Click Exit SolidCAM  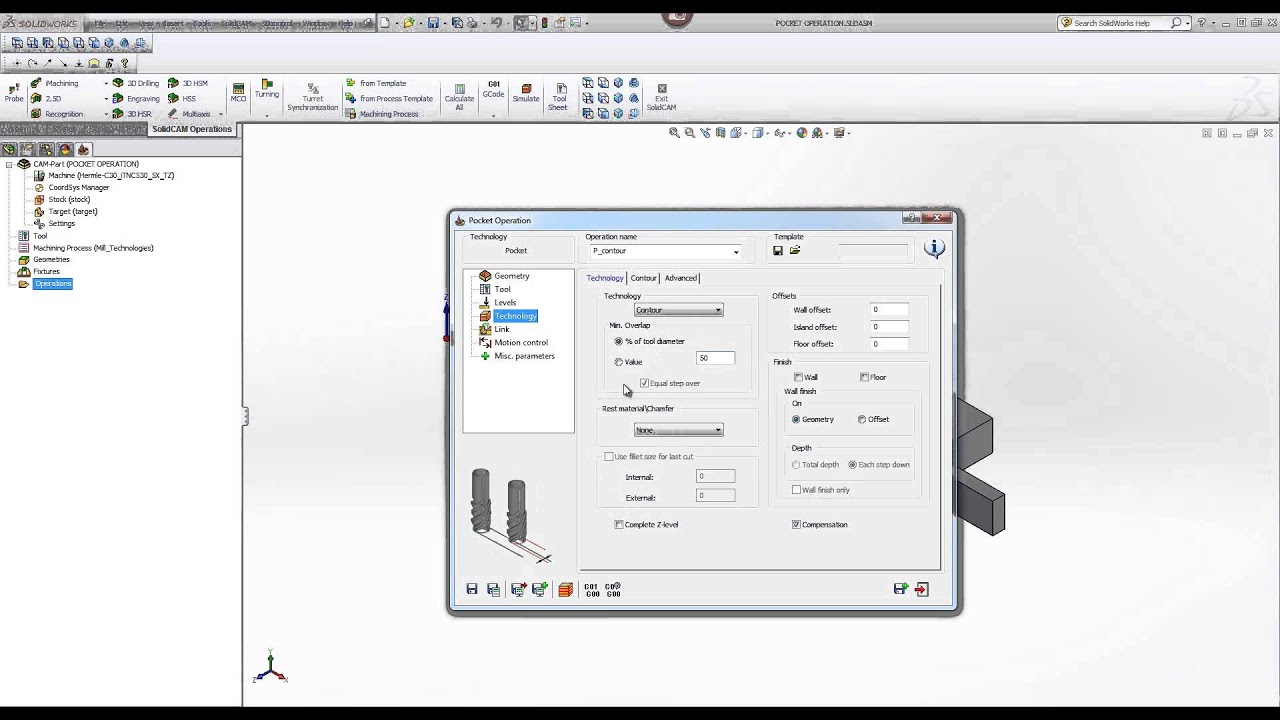[x=661, y=97]
